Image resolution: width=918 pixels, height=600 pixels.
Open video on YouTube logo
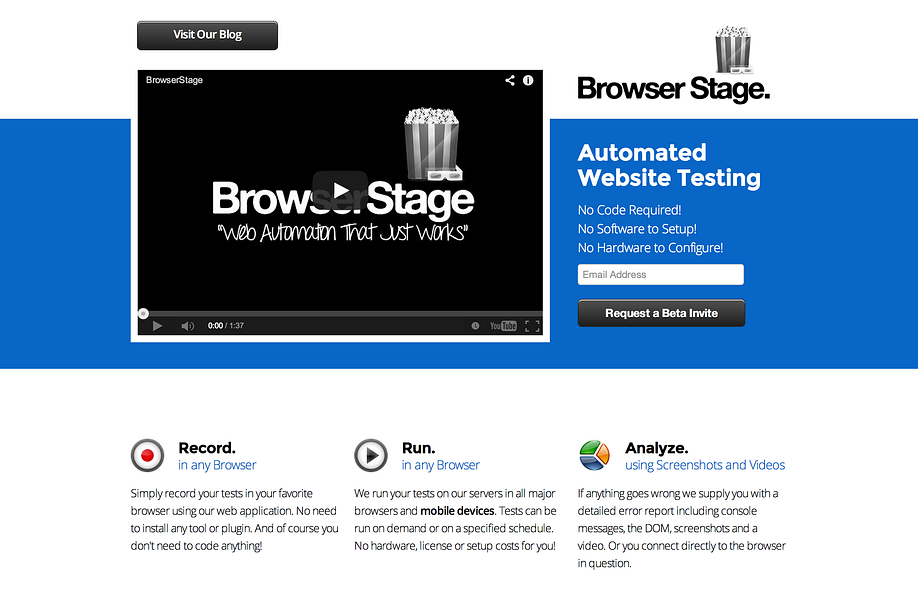(503, 326)
